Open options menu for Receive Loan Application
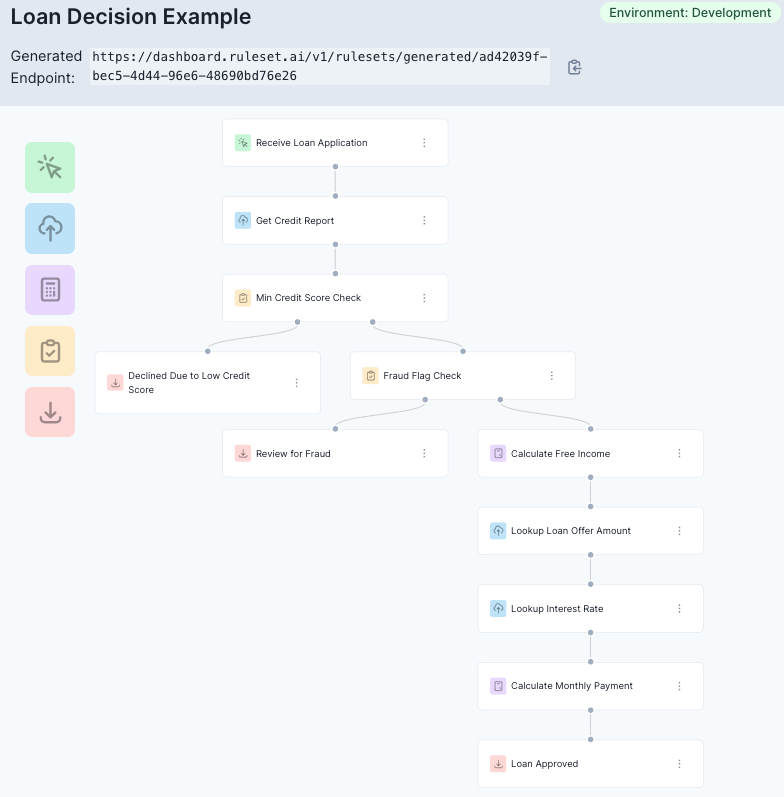The image size is (784, 797). click(x=424, y=143)
